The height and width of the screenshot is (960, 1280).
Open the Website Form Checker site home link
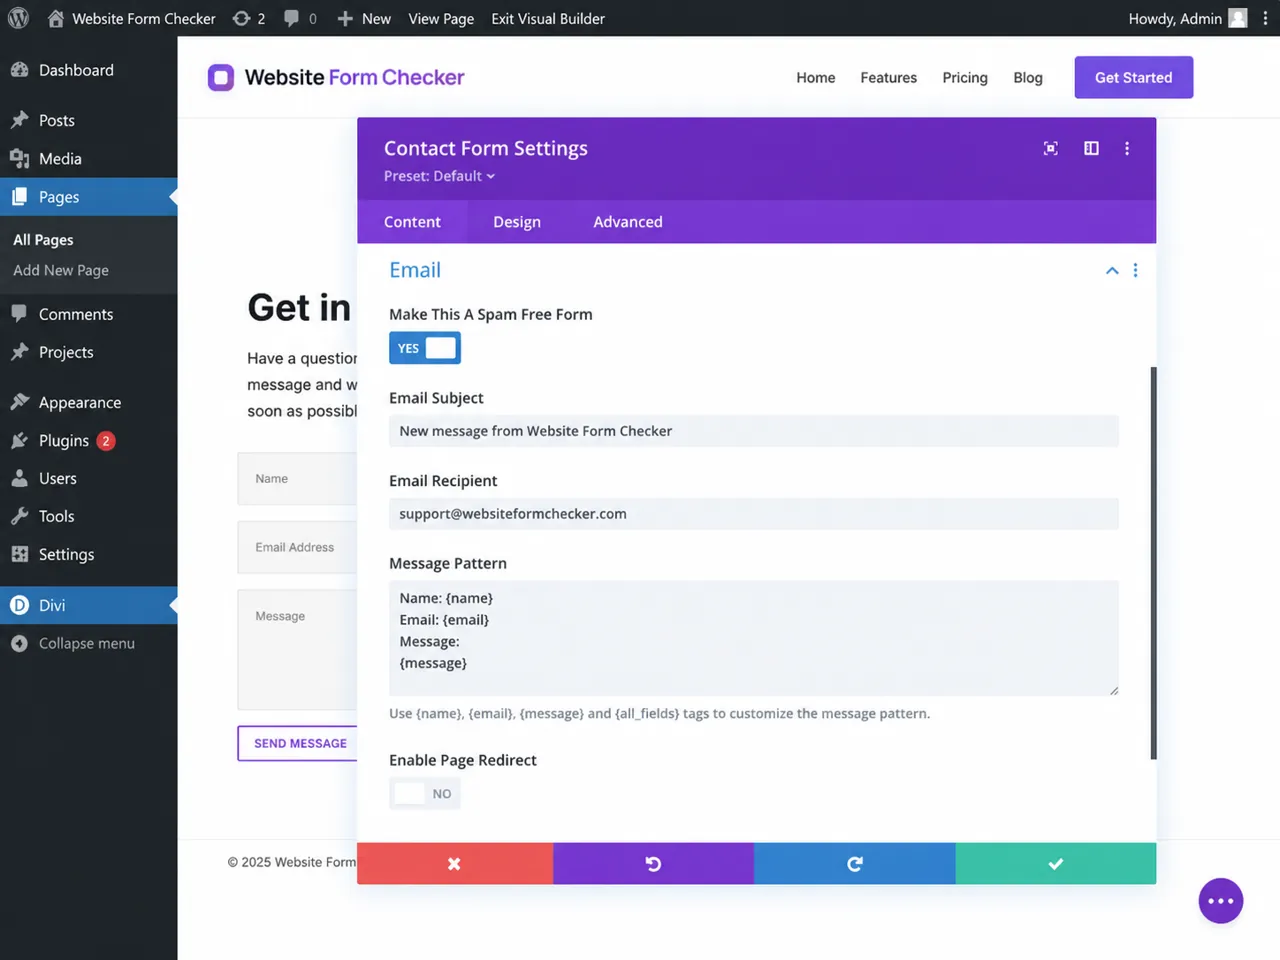coord(131,18)
